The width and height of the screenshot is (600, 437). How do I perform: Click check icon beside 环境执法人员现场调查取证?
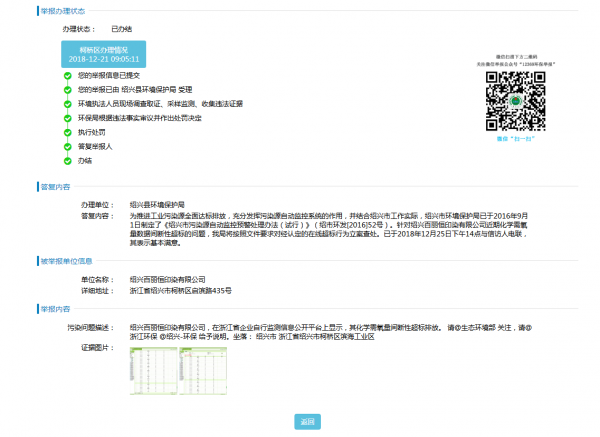[67, 103]
